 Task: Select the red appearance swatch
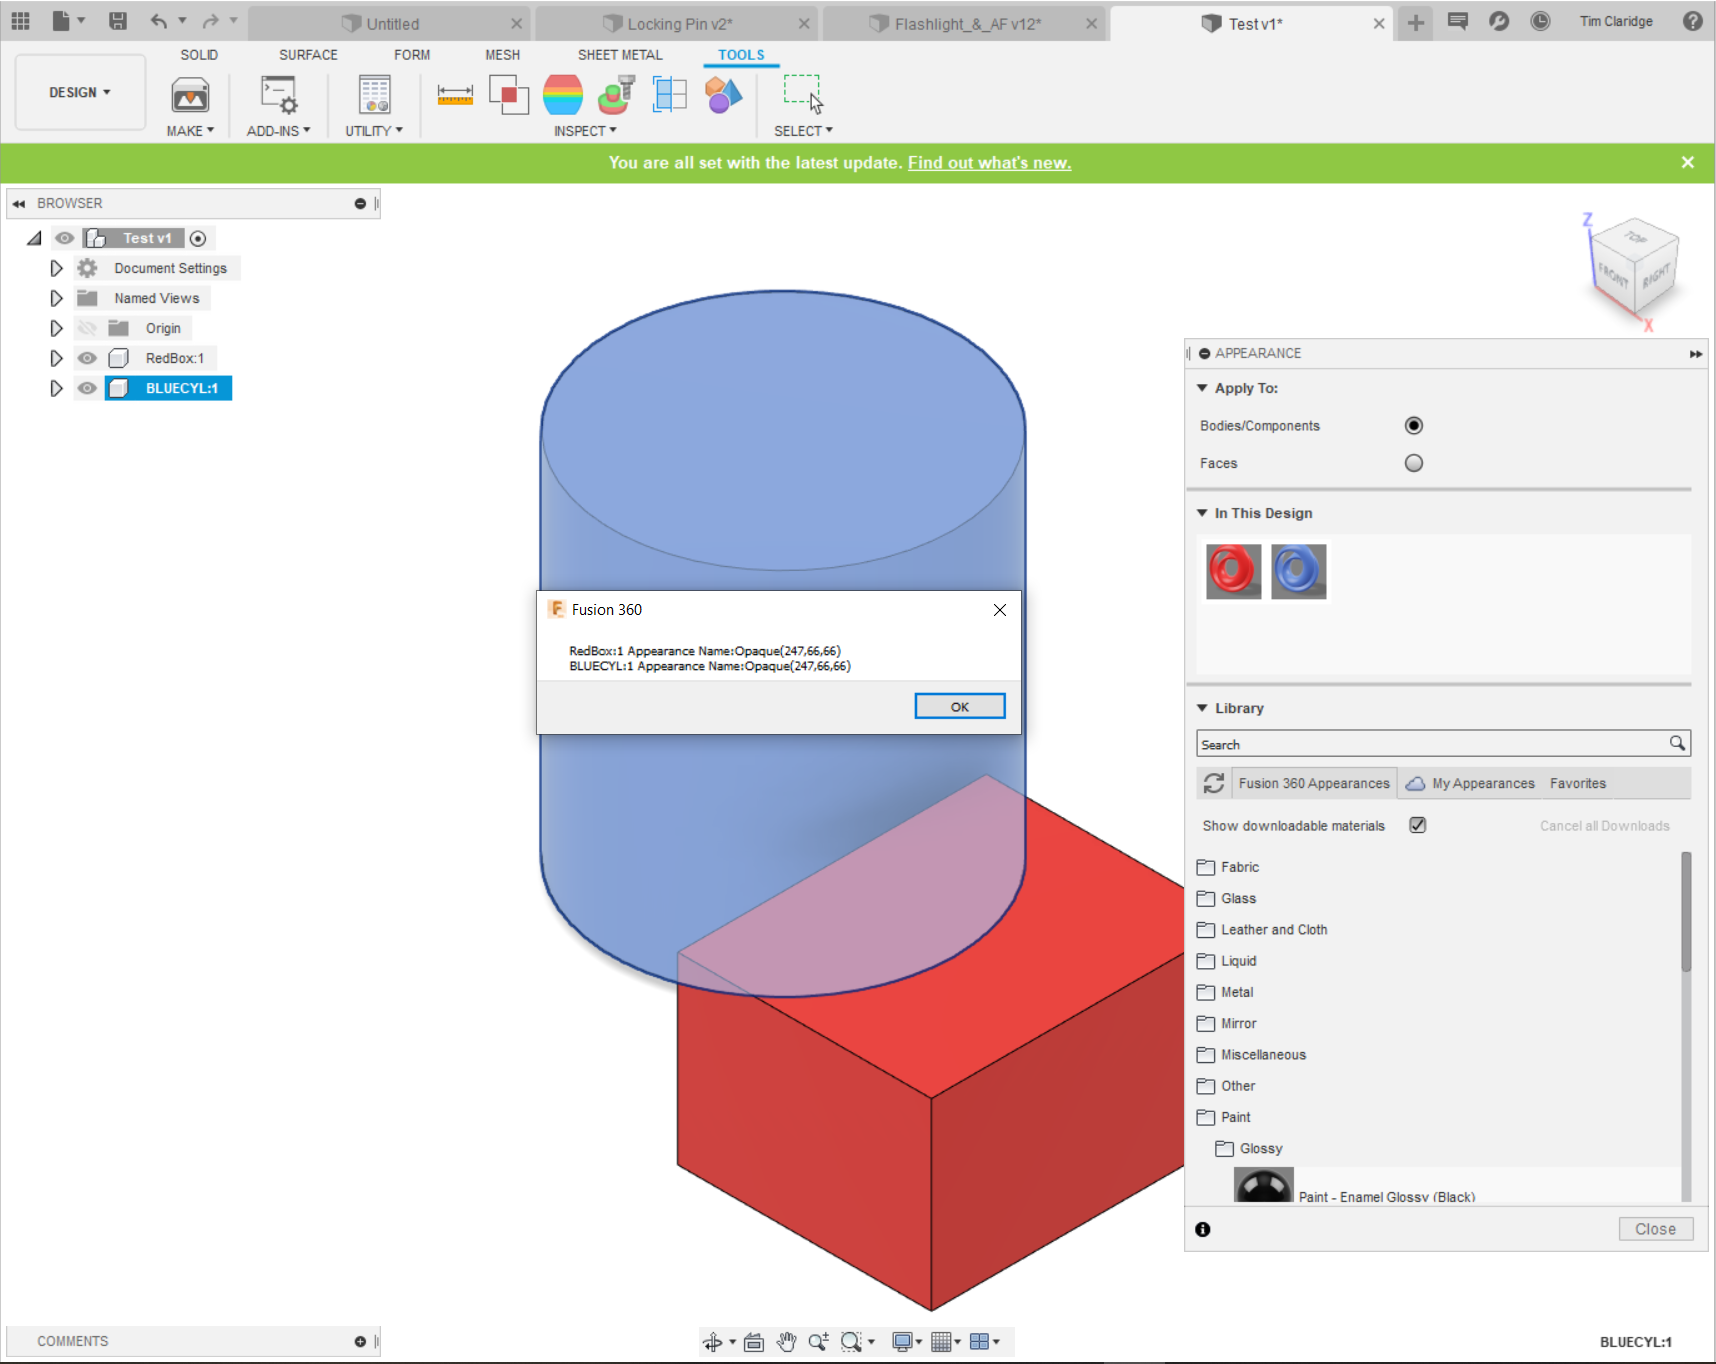(x=1233, y=571)
